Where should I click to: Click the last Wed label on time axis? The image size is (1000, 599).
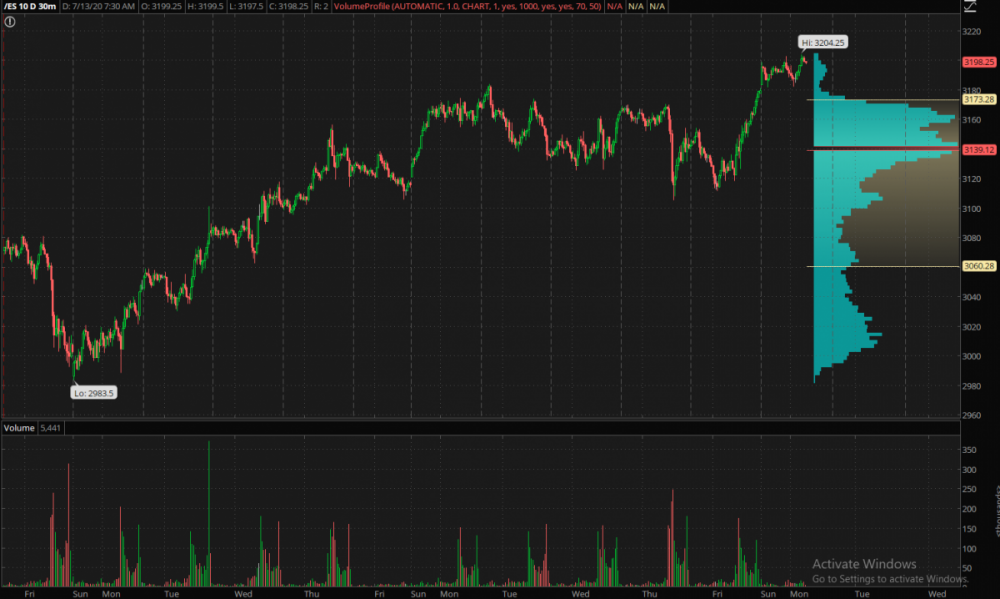click(937, 593)
